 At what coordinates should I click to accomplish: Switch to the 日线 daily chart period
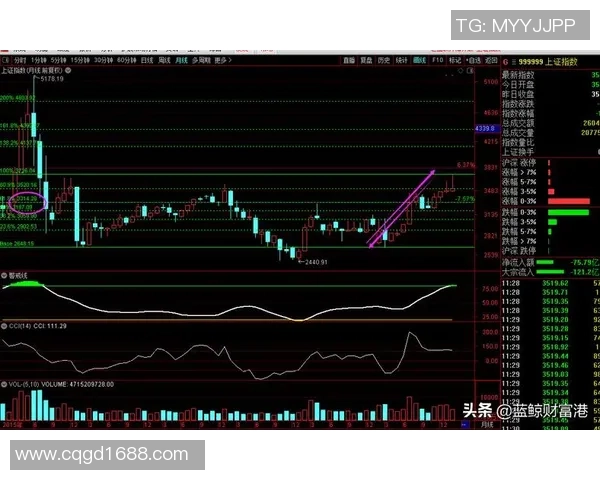coord(148,61)
